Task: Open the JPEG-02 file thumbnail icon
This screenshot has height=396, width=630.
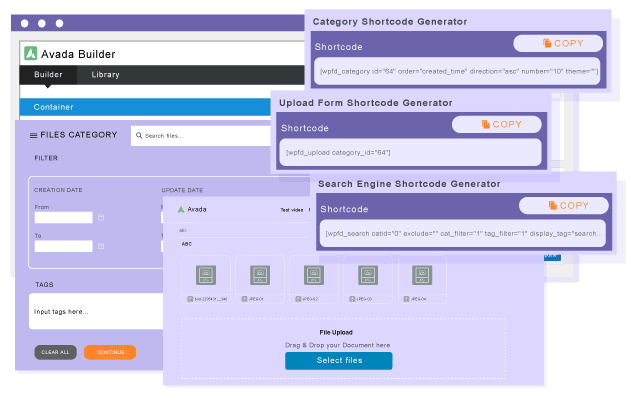Action: (x=314, y=275)
